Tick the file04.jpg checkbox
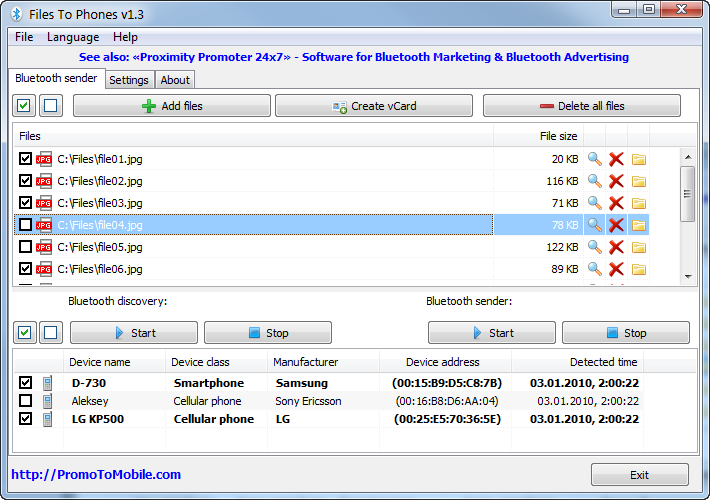710x500 pixels. [25, 225]
